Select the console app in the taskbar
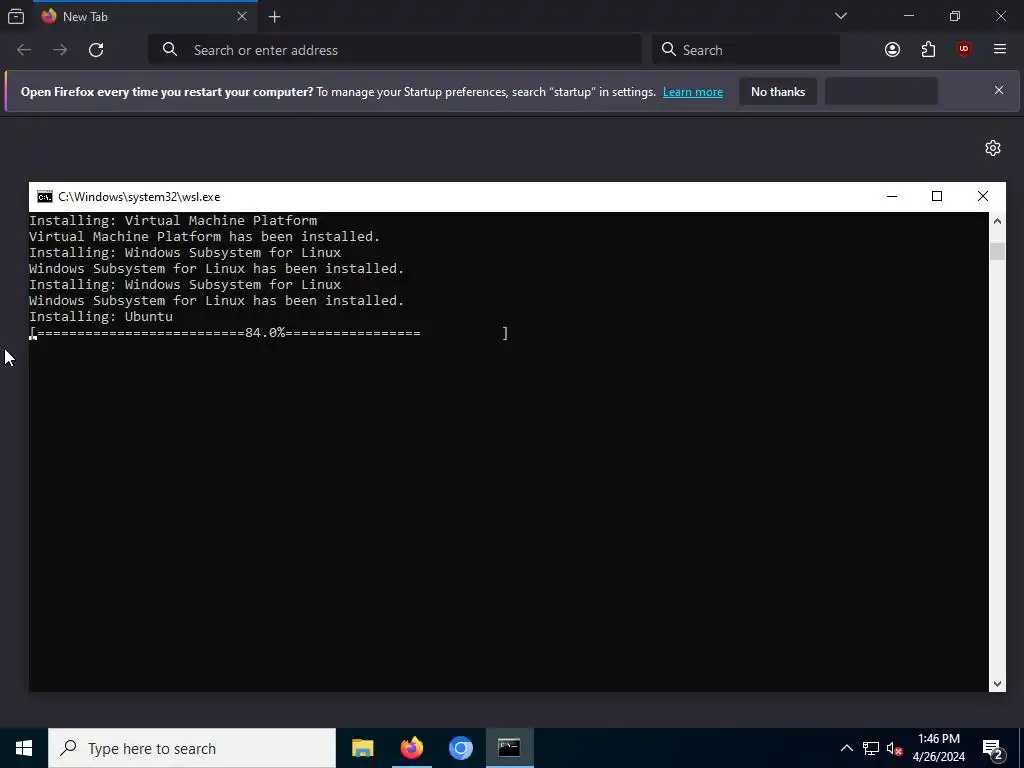 click(509, 748)
